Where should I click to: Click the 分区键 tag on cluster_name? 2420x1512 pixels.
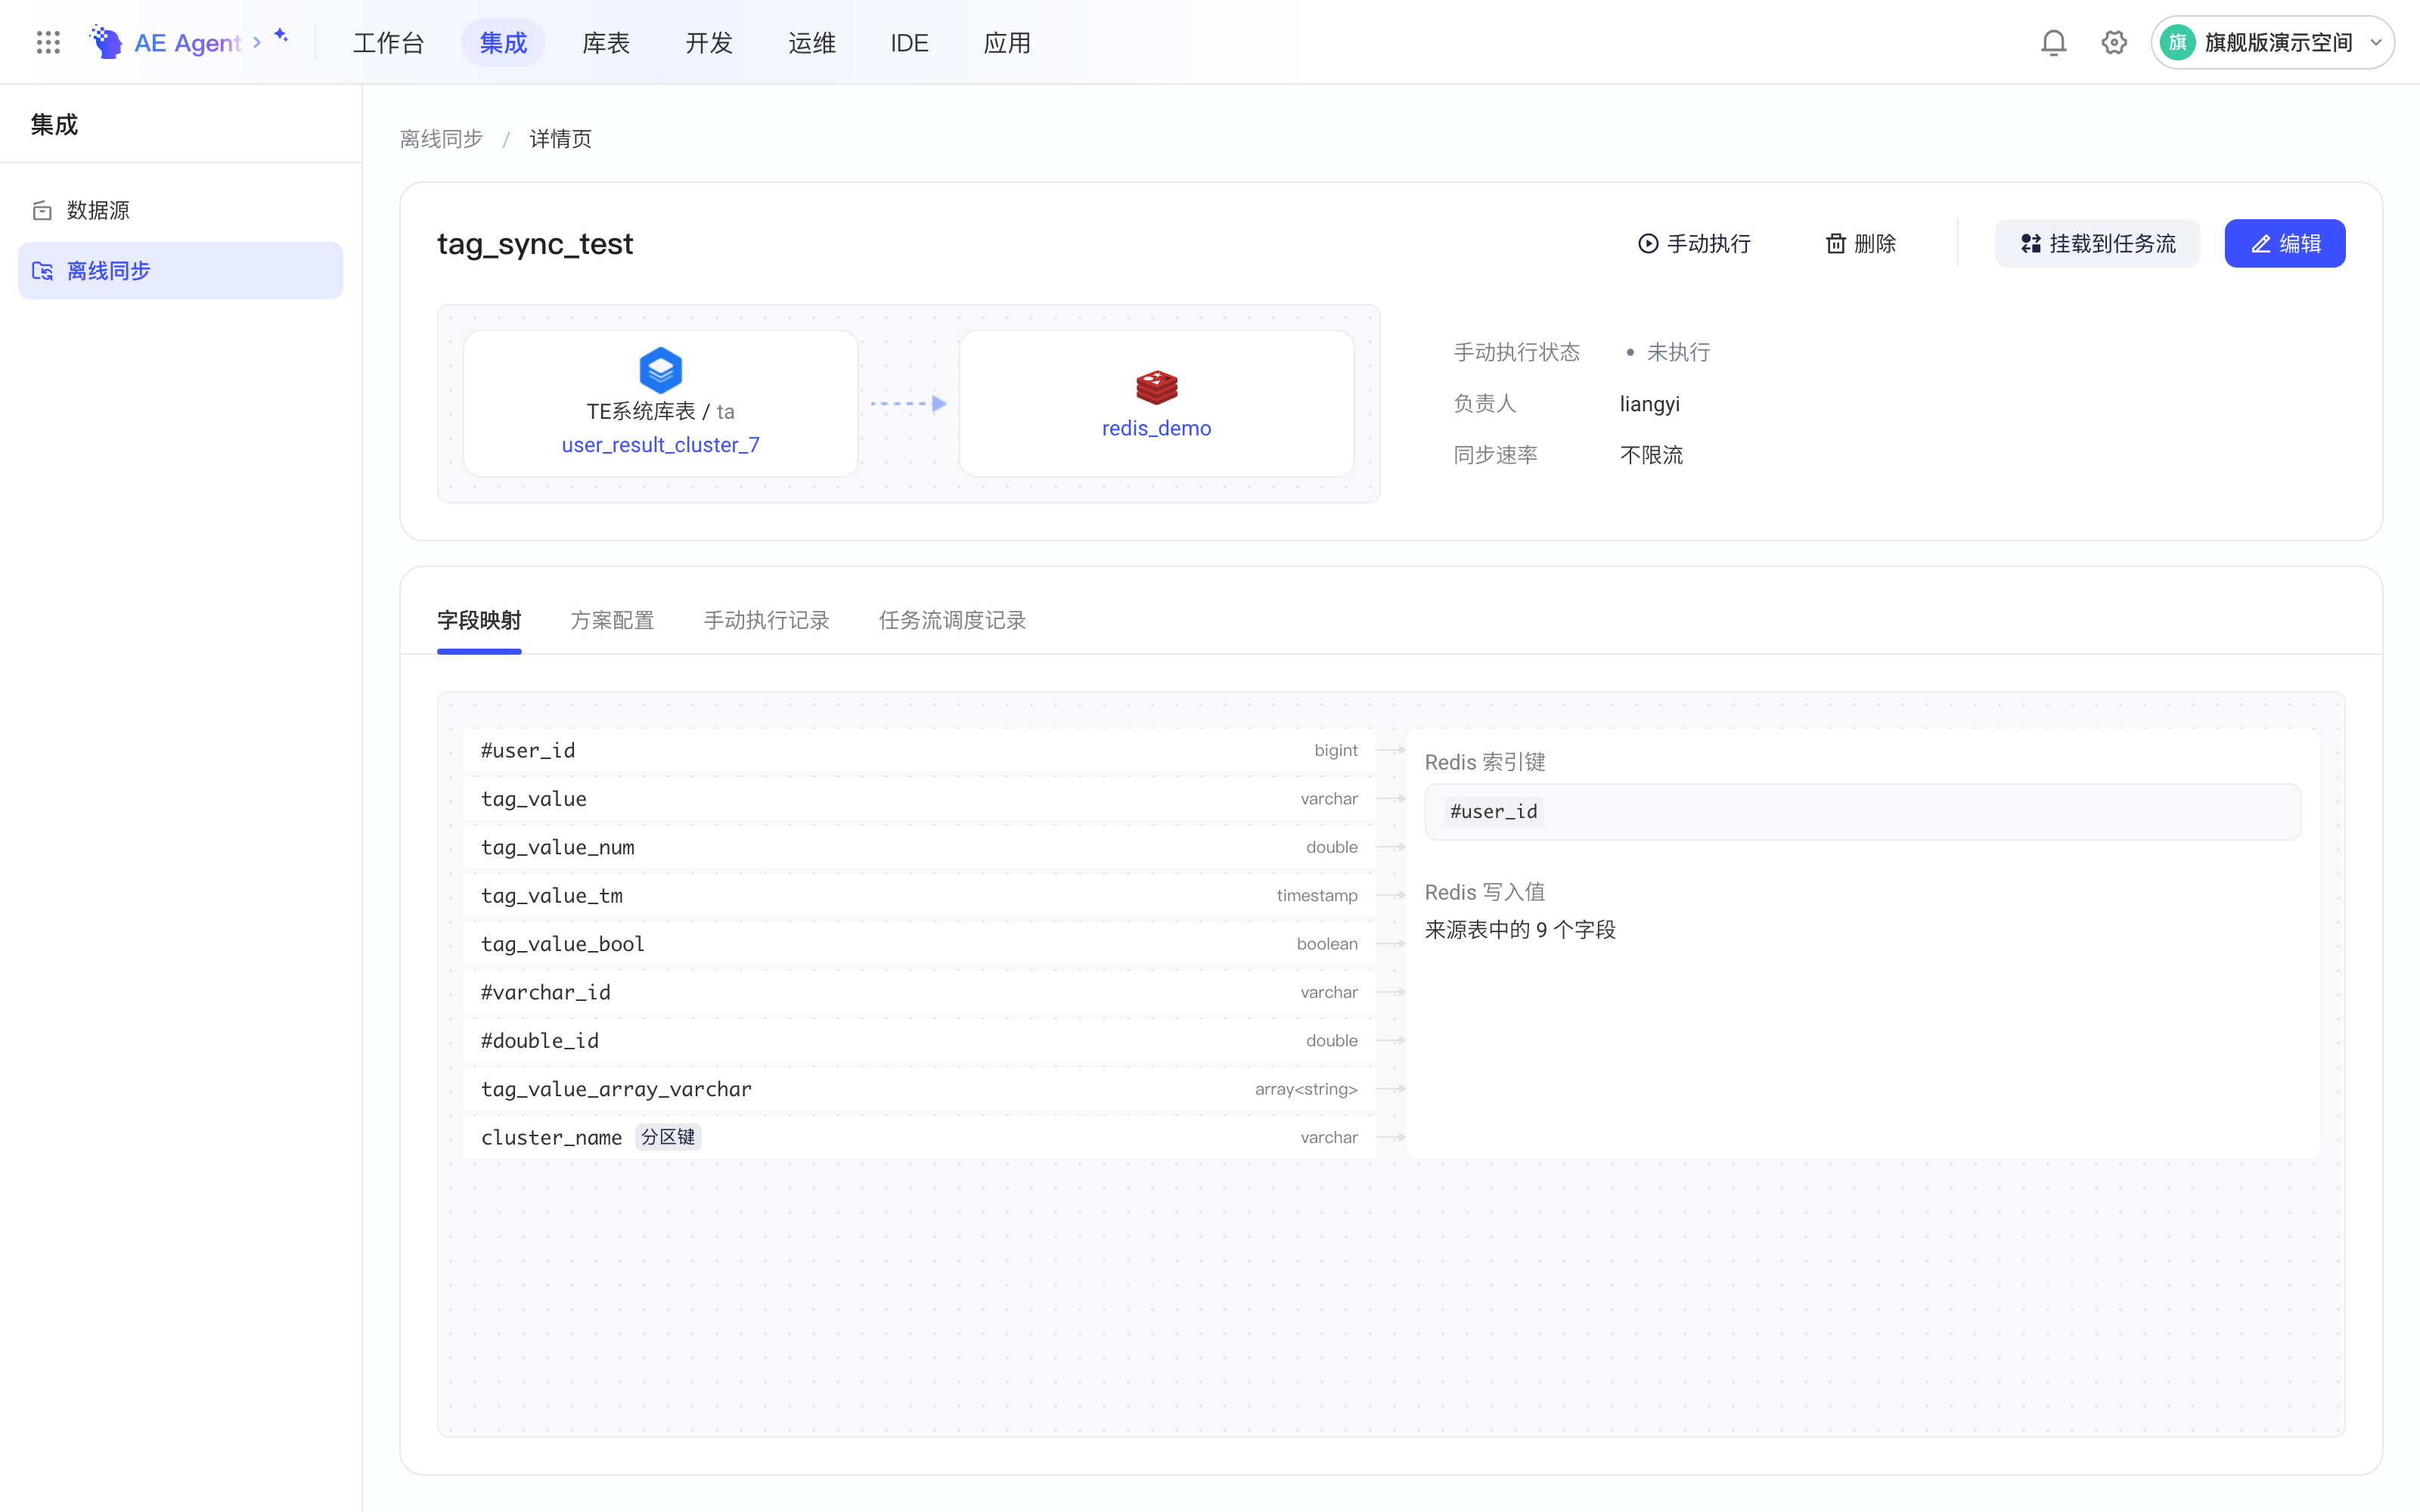coord(668,1137)
